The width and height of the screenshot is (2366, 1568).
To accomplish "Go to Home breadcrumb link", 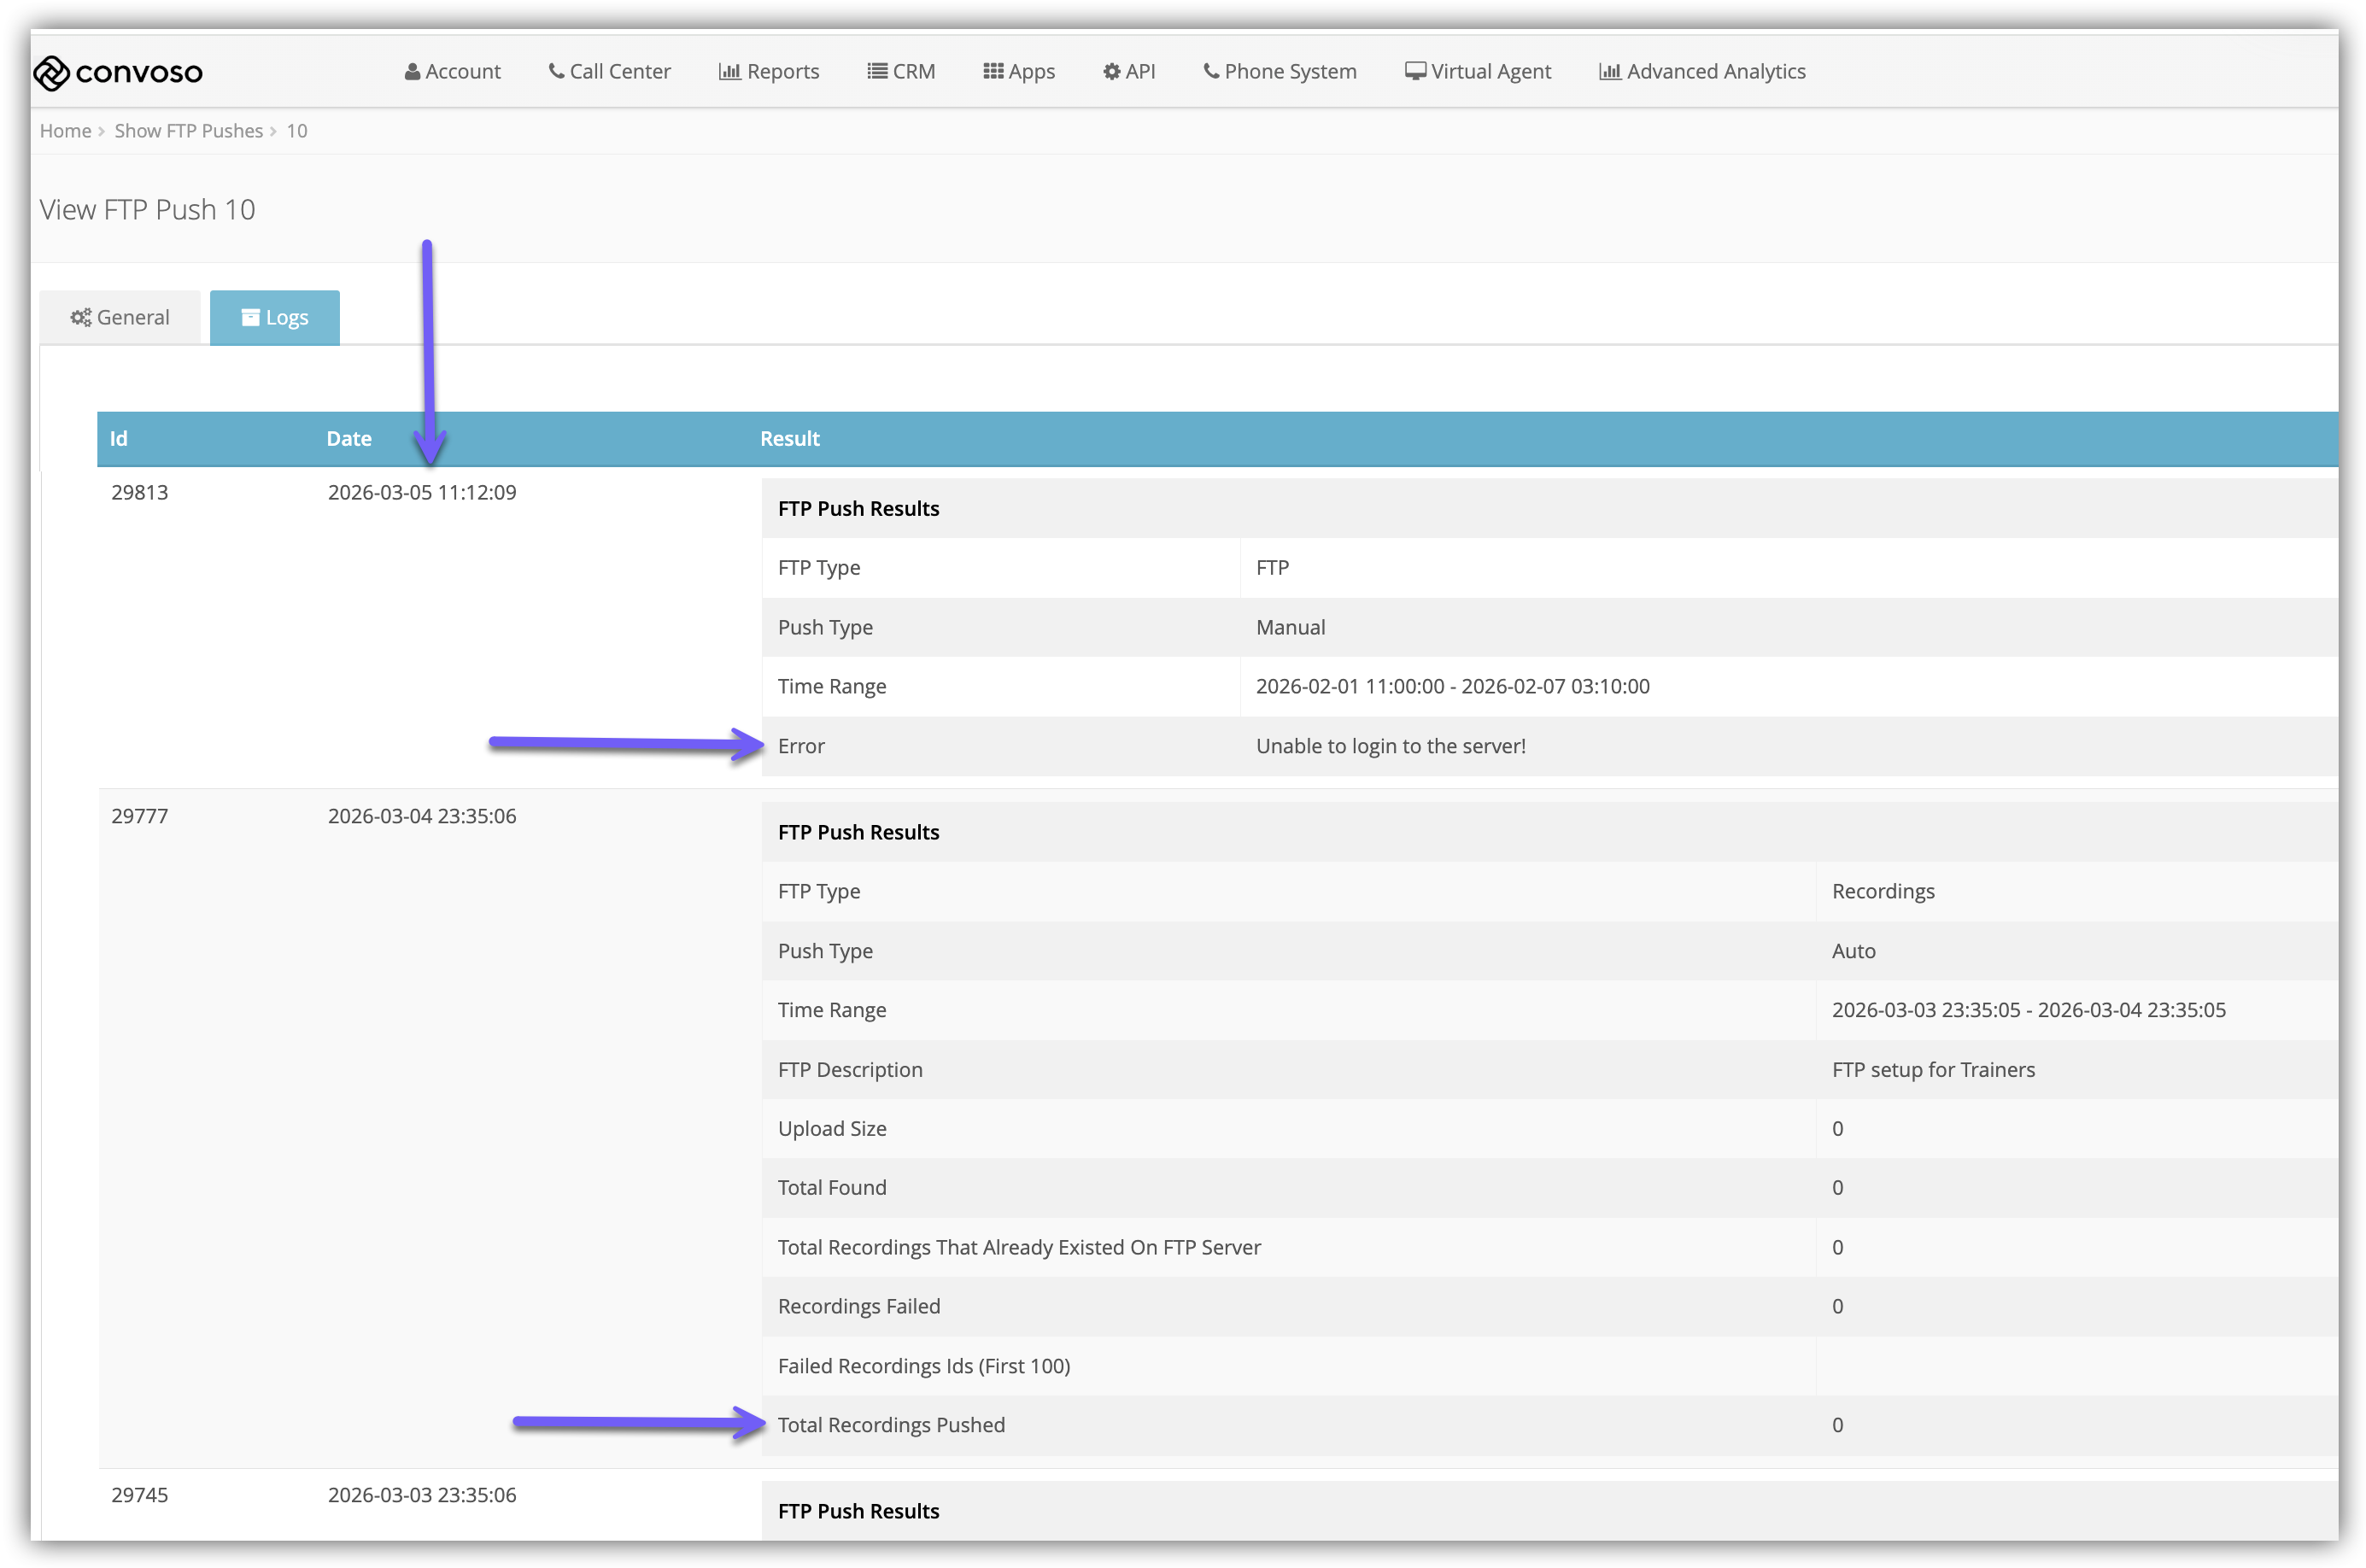I will (65, 131).
